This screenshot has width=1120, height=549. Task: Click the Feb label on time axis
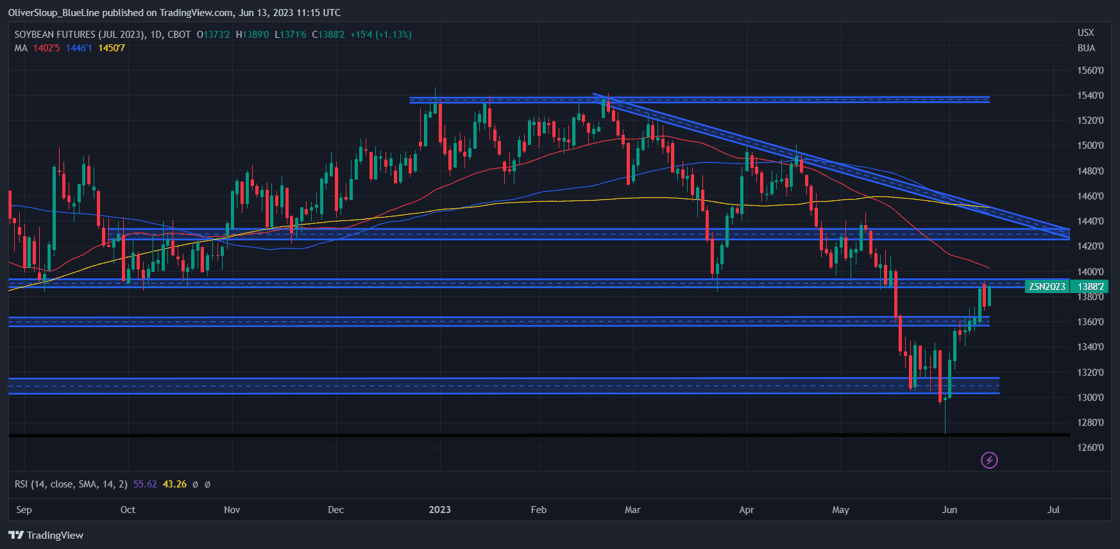coord(539,510)
